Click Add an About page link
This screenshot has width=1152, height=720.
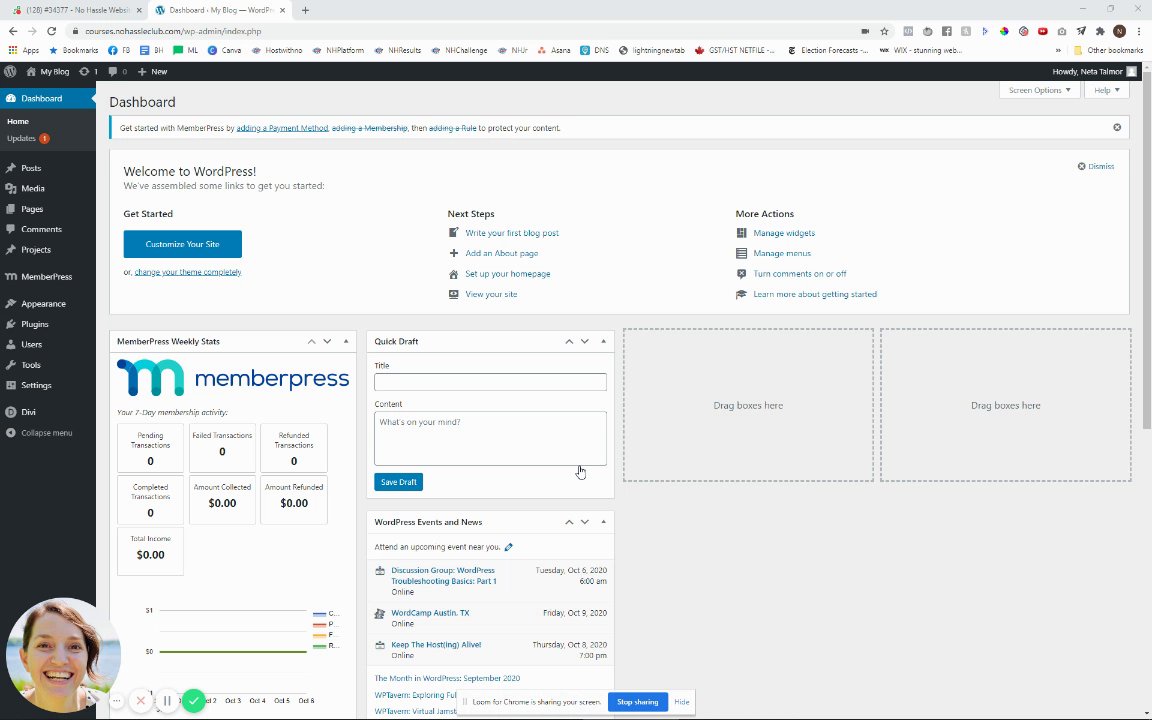click(x=502, y=253)
